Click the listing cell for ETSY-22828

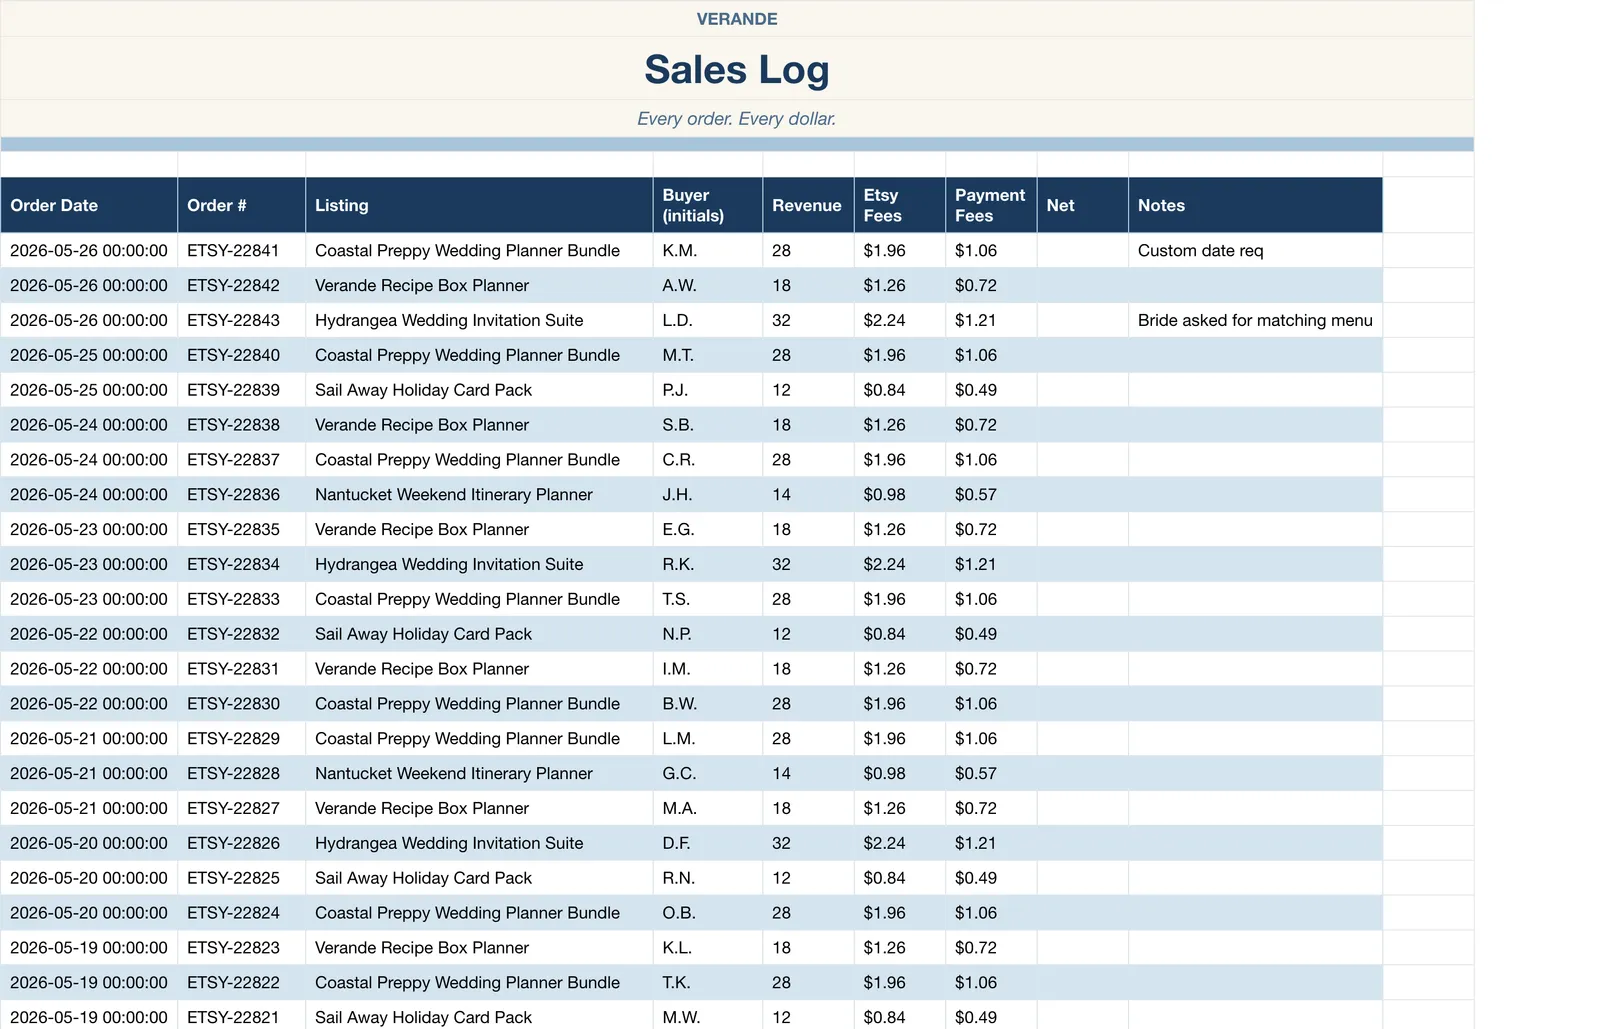tap(479, 773)
